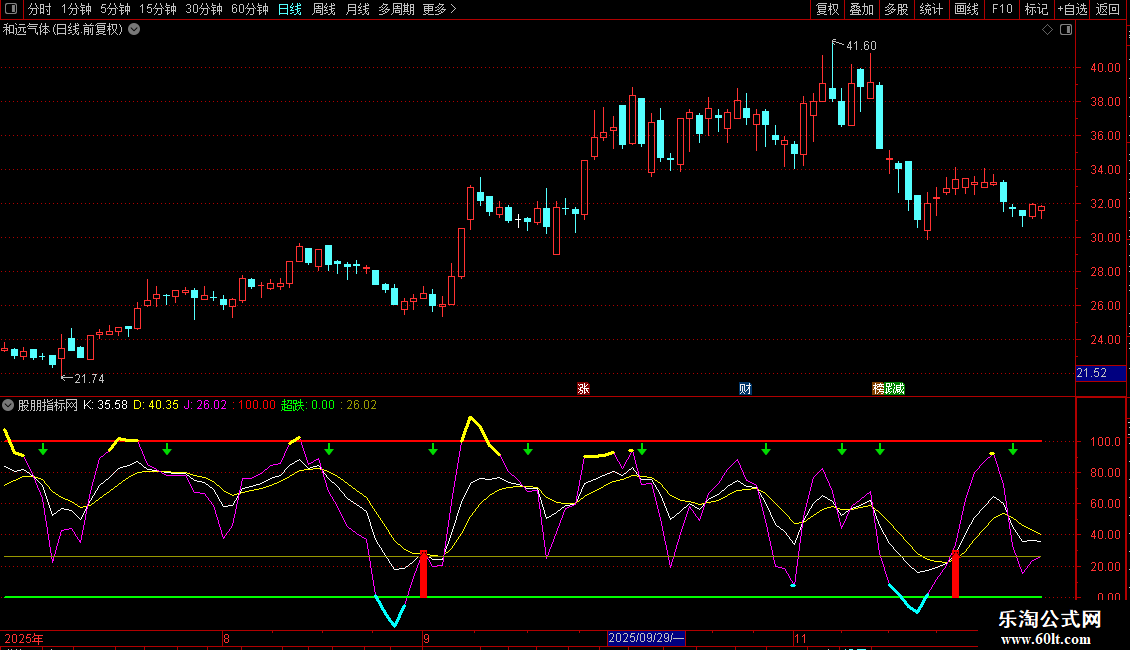This screenshot has height=650, width=1130.
Task: Click the 41.60 high price label
Action: (860, 46)
